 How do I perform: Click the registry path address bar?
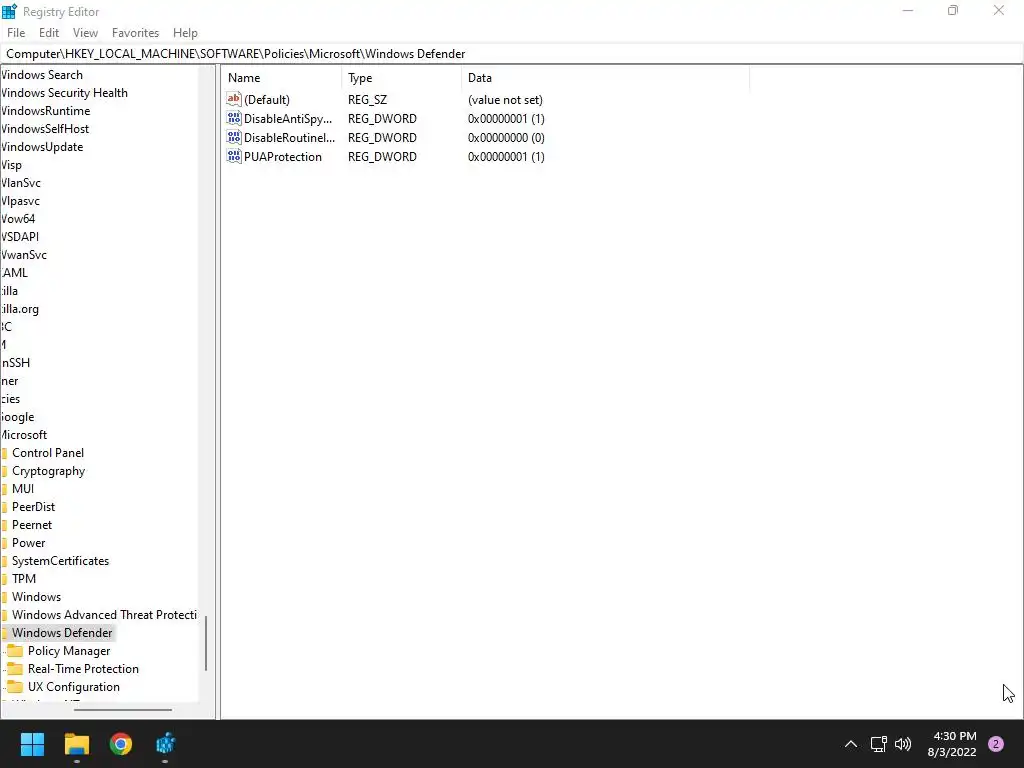tap(512, 54)
